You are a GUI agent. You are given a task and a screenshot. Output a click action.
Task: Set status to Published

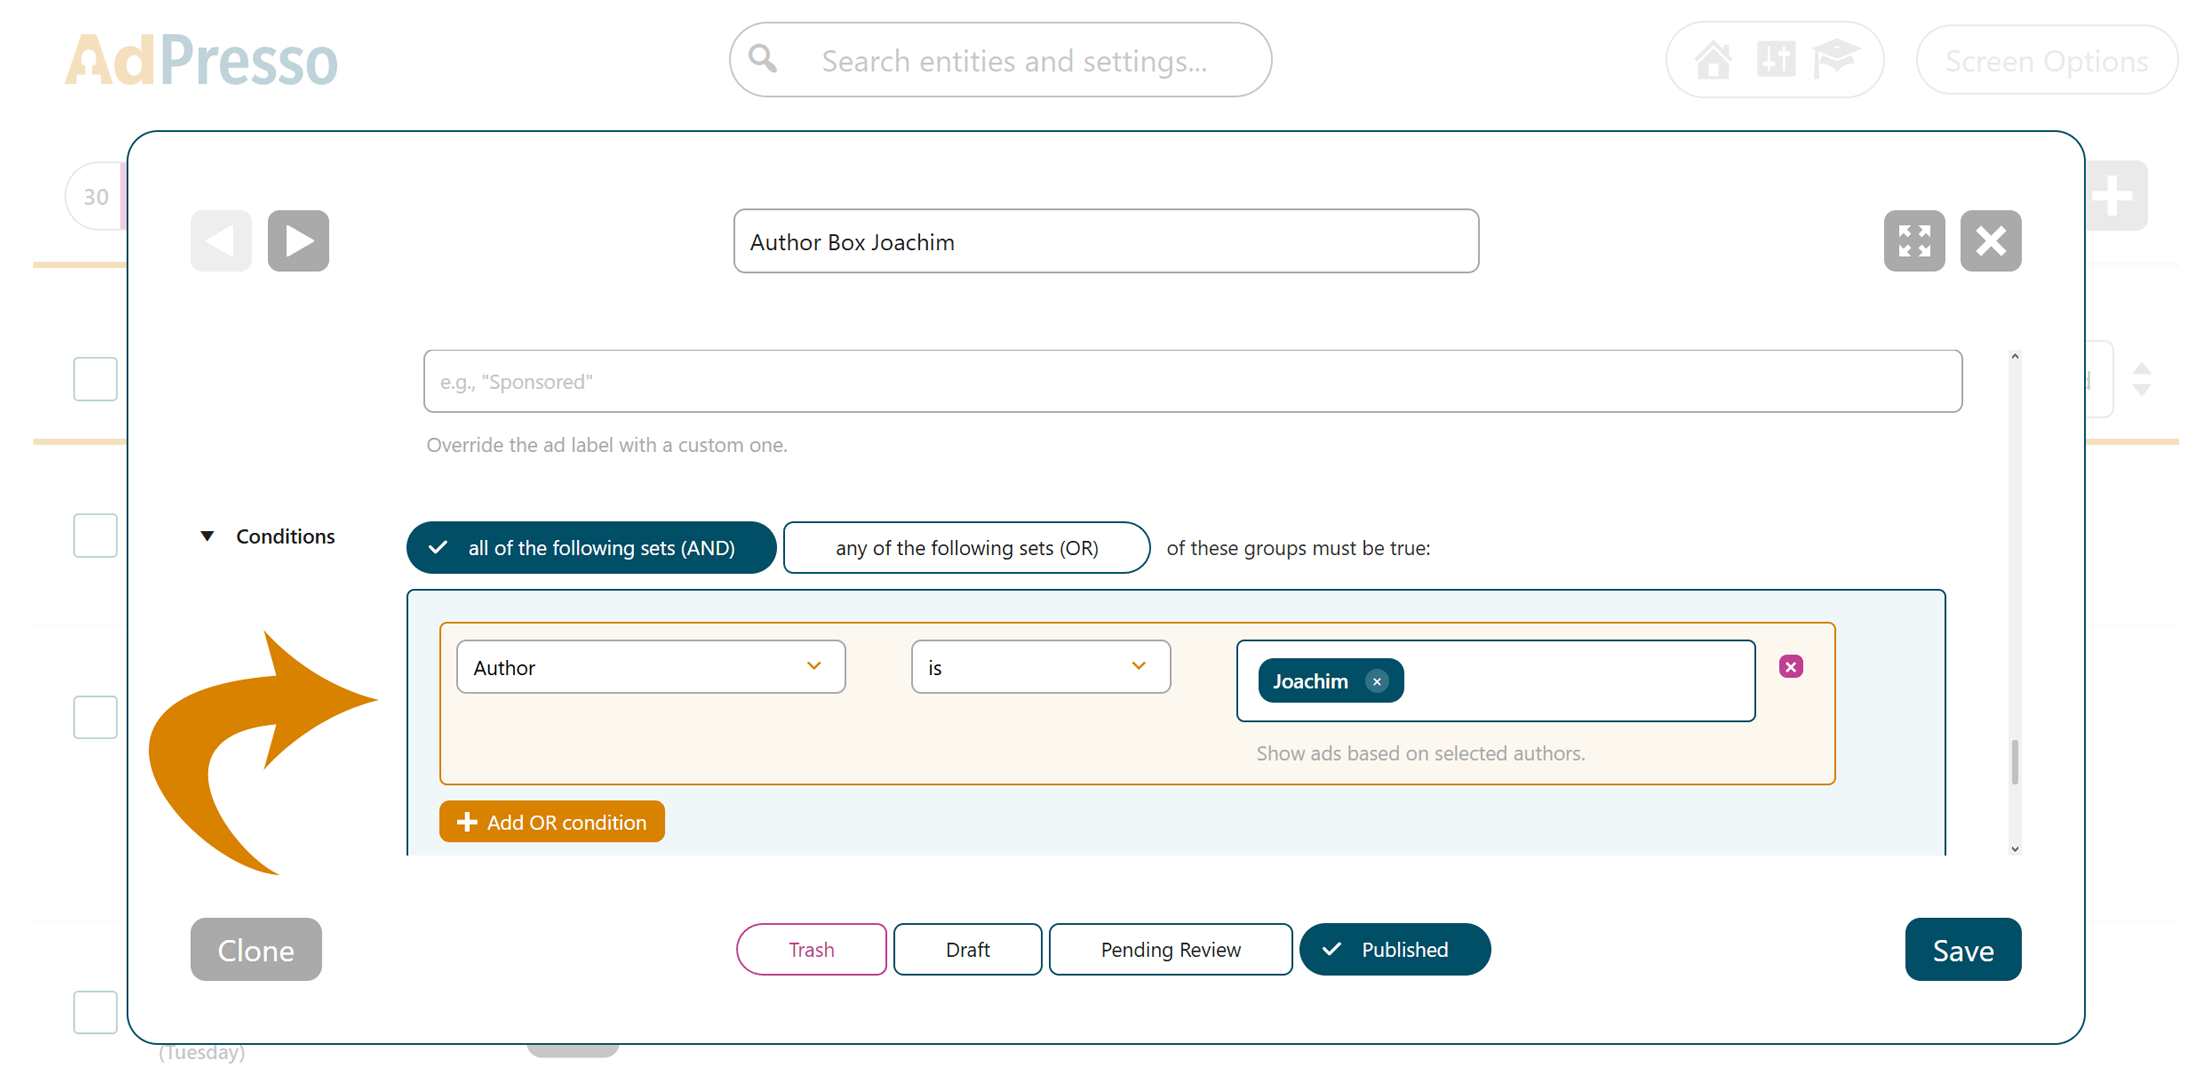click(x=1394, y=949)
